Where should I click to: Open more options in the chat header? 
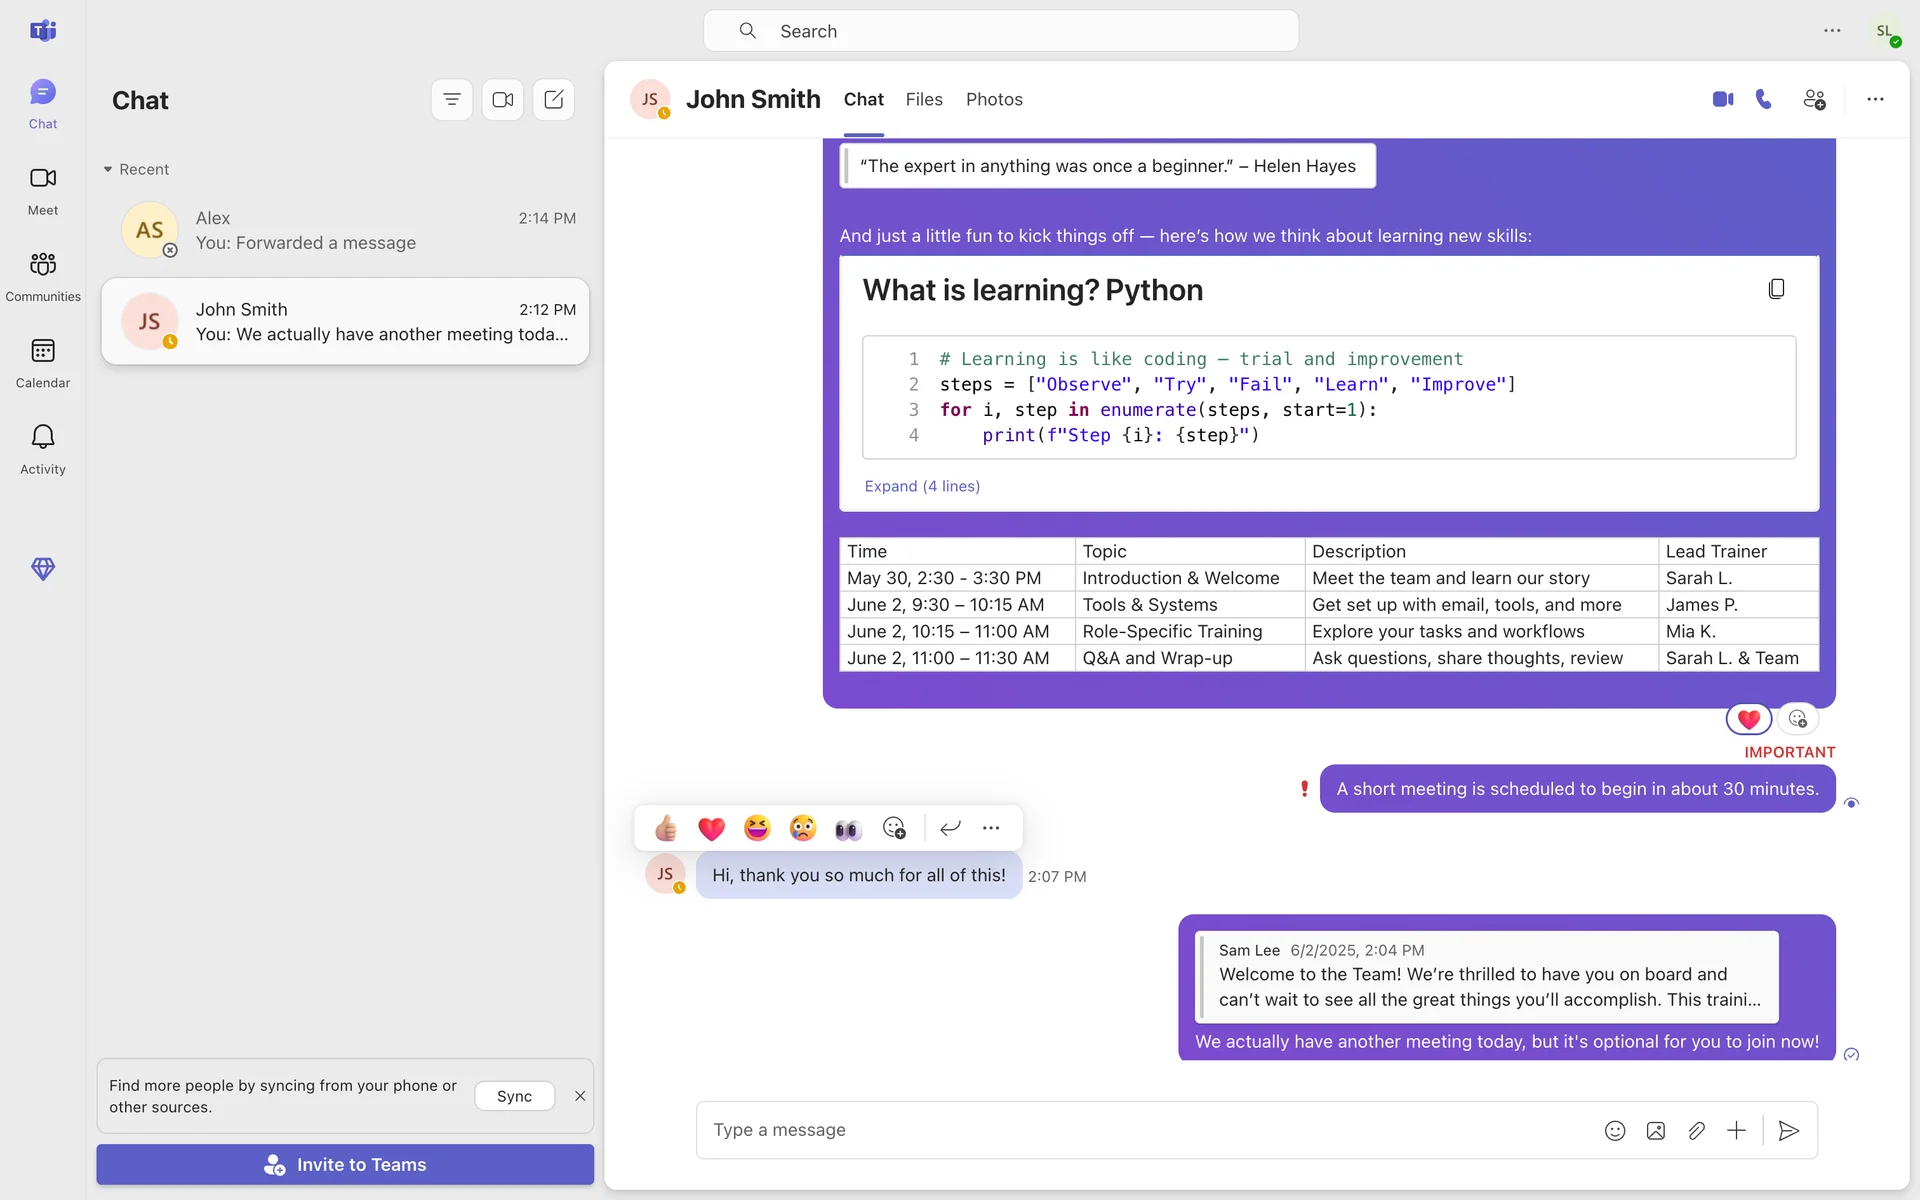(1875, 99)
